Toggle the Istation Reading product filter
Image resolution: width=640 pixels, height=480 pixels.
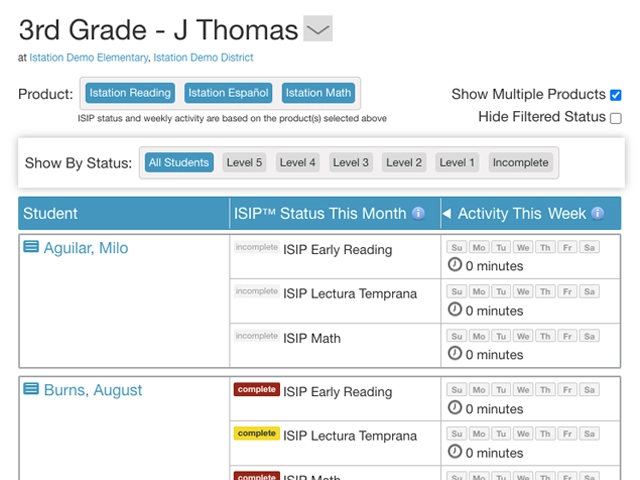coord(130,93)
